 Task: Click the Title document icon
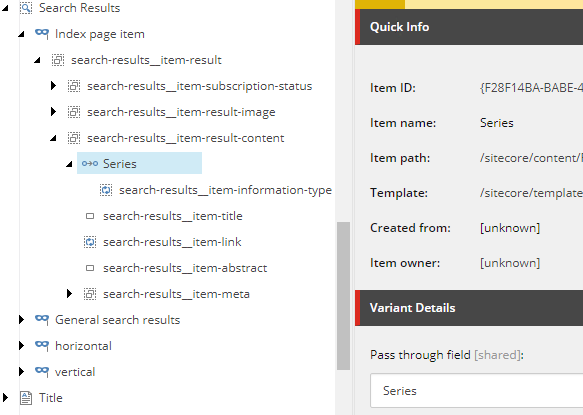(x=26, y=398)
